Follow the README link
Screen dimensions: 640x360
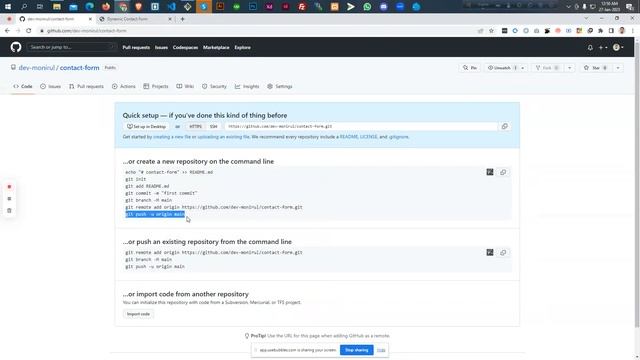tap(349, 137)
